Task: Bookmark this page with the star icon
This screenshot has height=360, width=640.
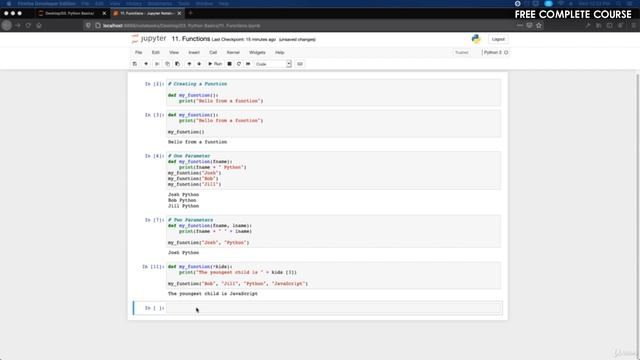Action: point(539,26)
